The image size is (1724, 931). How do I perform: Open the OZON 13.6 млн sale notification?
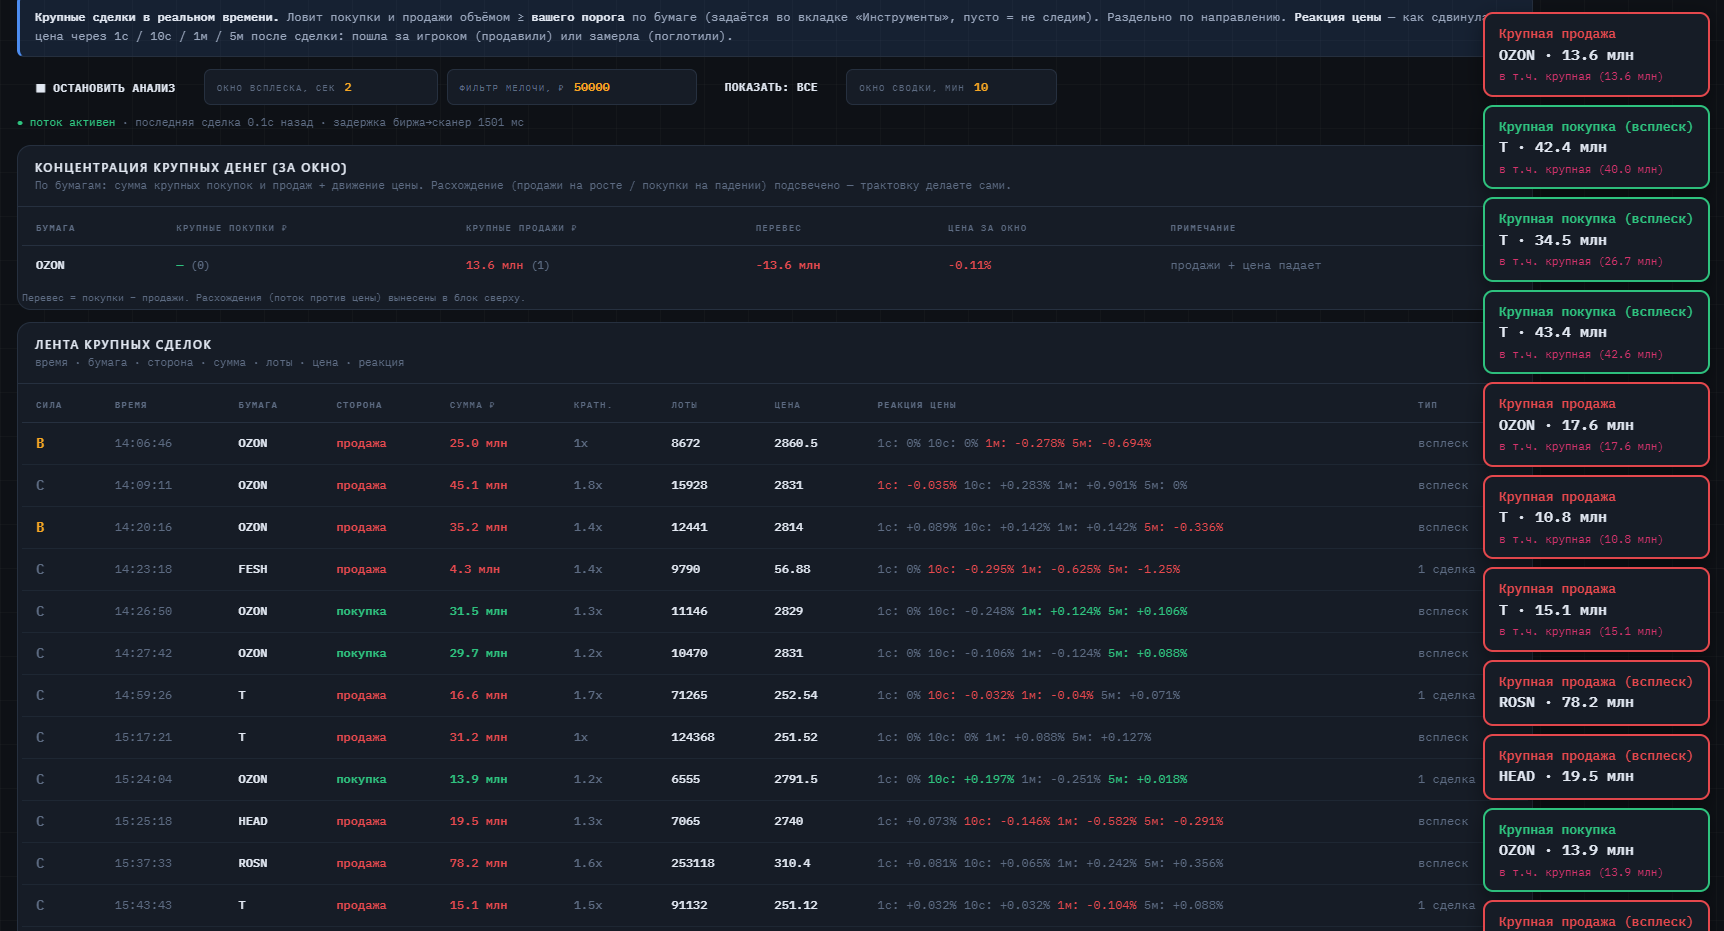tap(1596, 55)
